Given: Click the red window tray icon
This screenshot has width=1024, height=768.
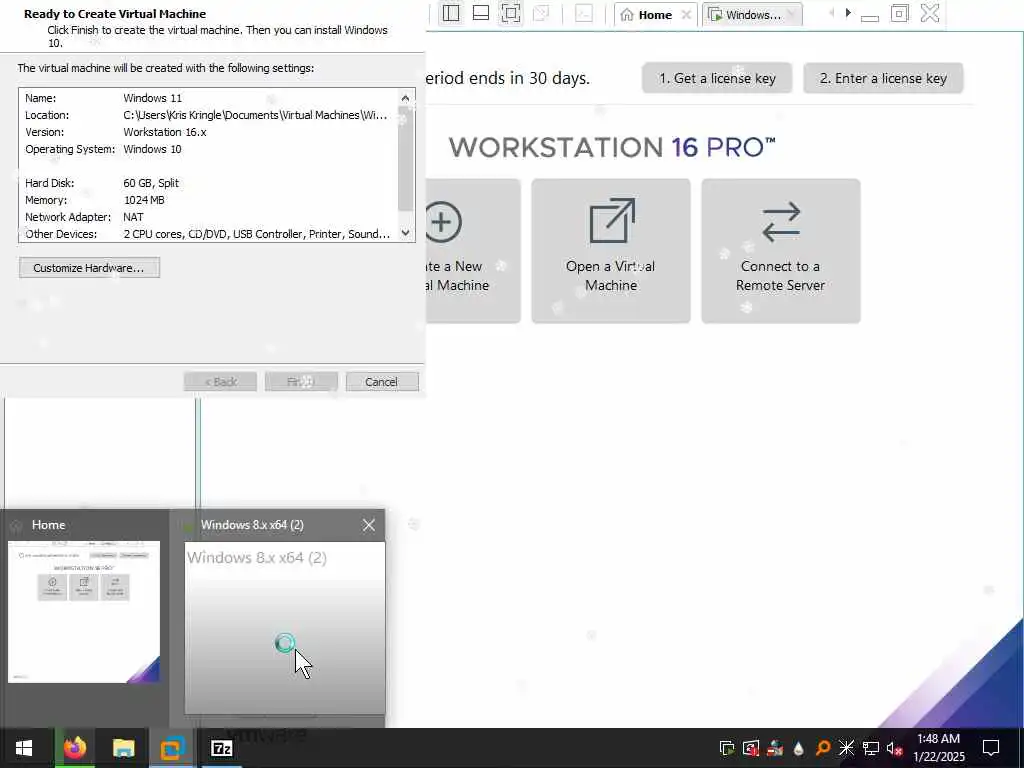Looking at the screenshot, I should click(x=751, y=748).
